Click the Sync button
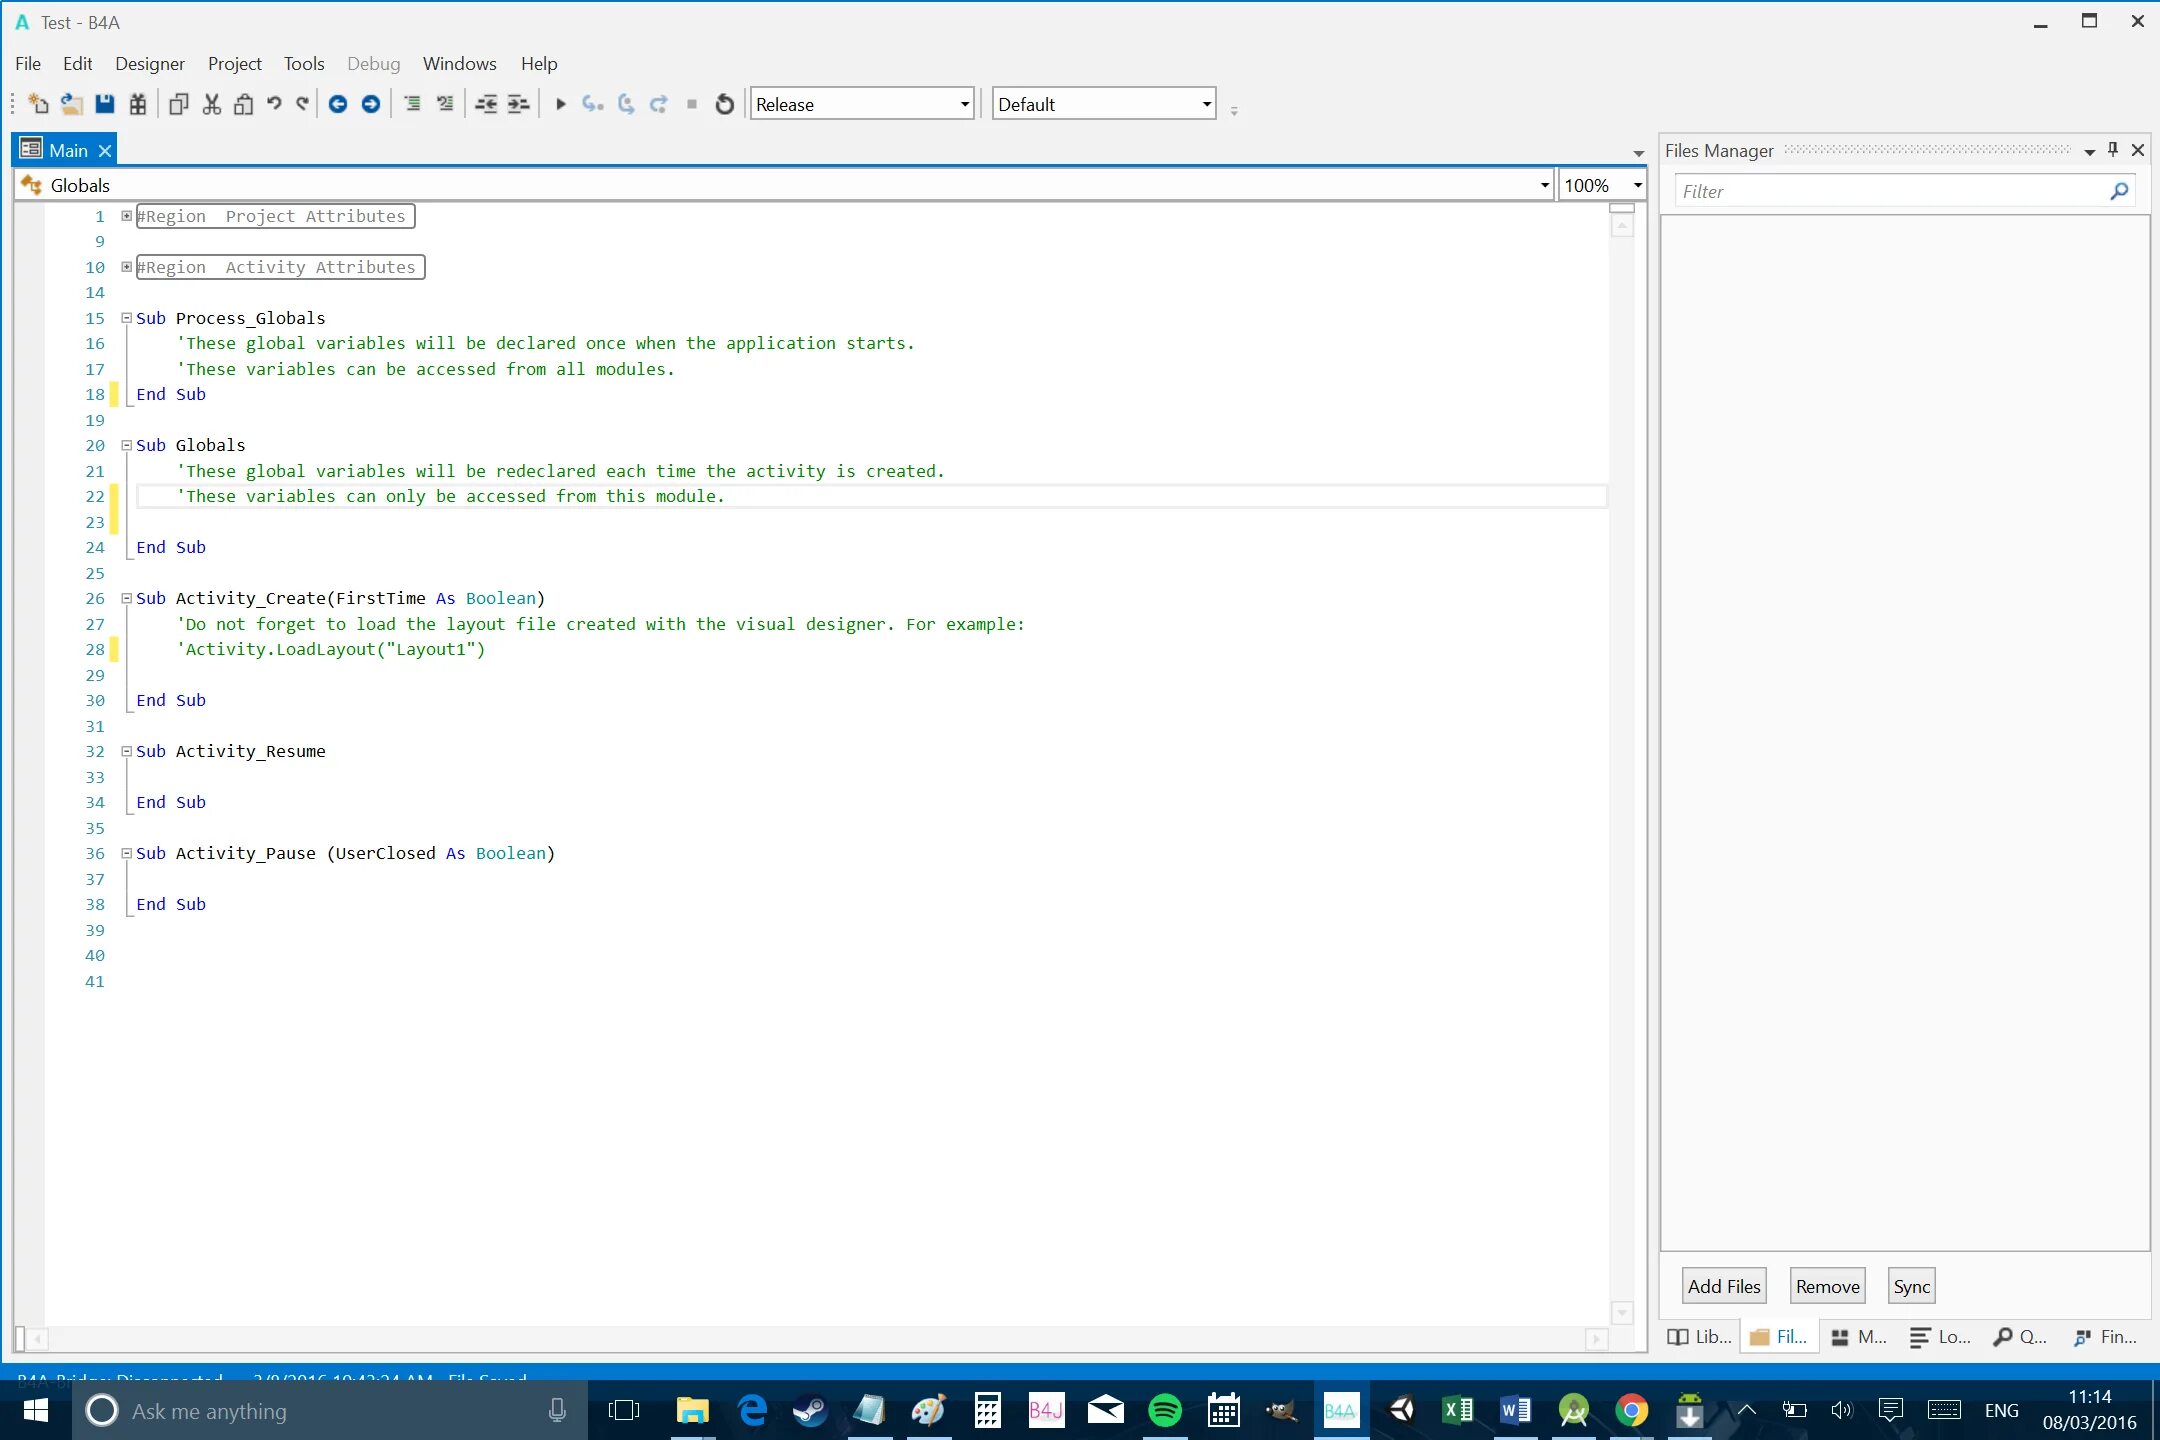This screenshot has width=2160, height=1440. tap(1911, 1287)
